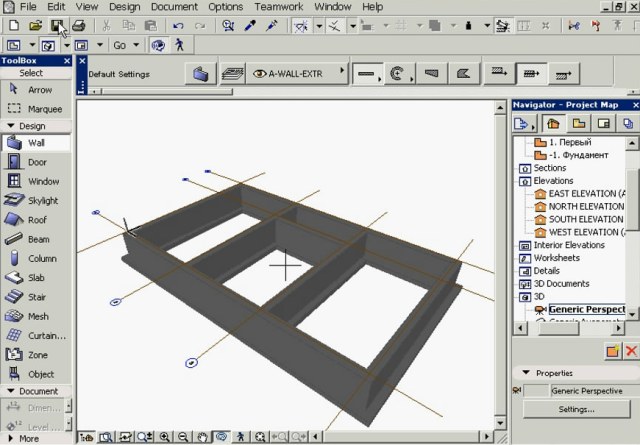
Task: Open the Teamwork menu
Action: [x=279, y=6]
